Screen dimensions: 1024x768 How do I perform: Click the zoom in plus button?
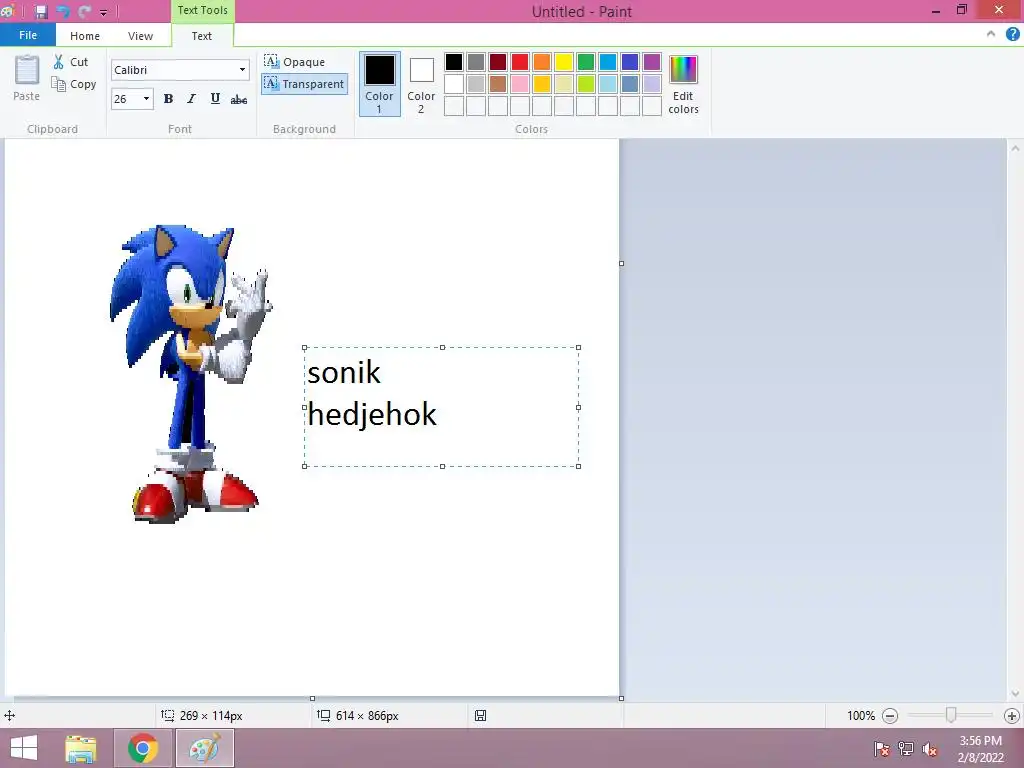(x=1011, y=716)
